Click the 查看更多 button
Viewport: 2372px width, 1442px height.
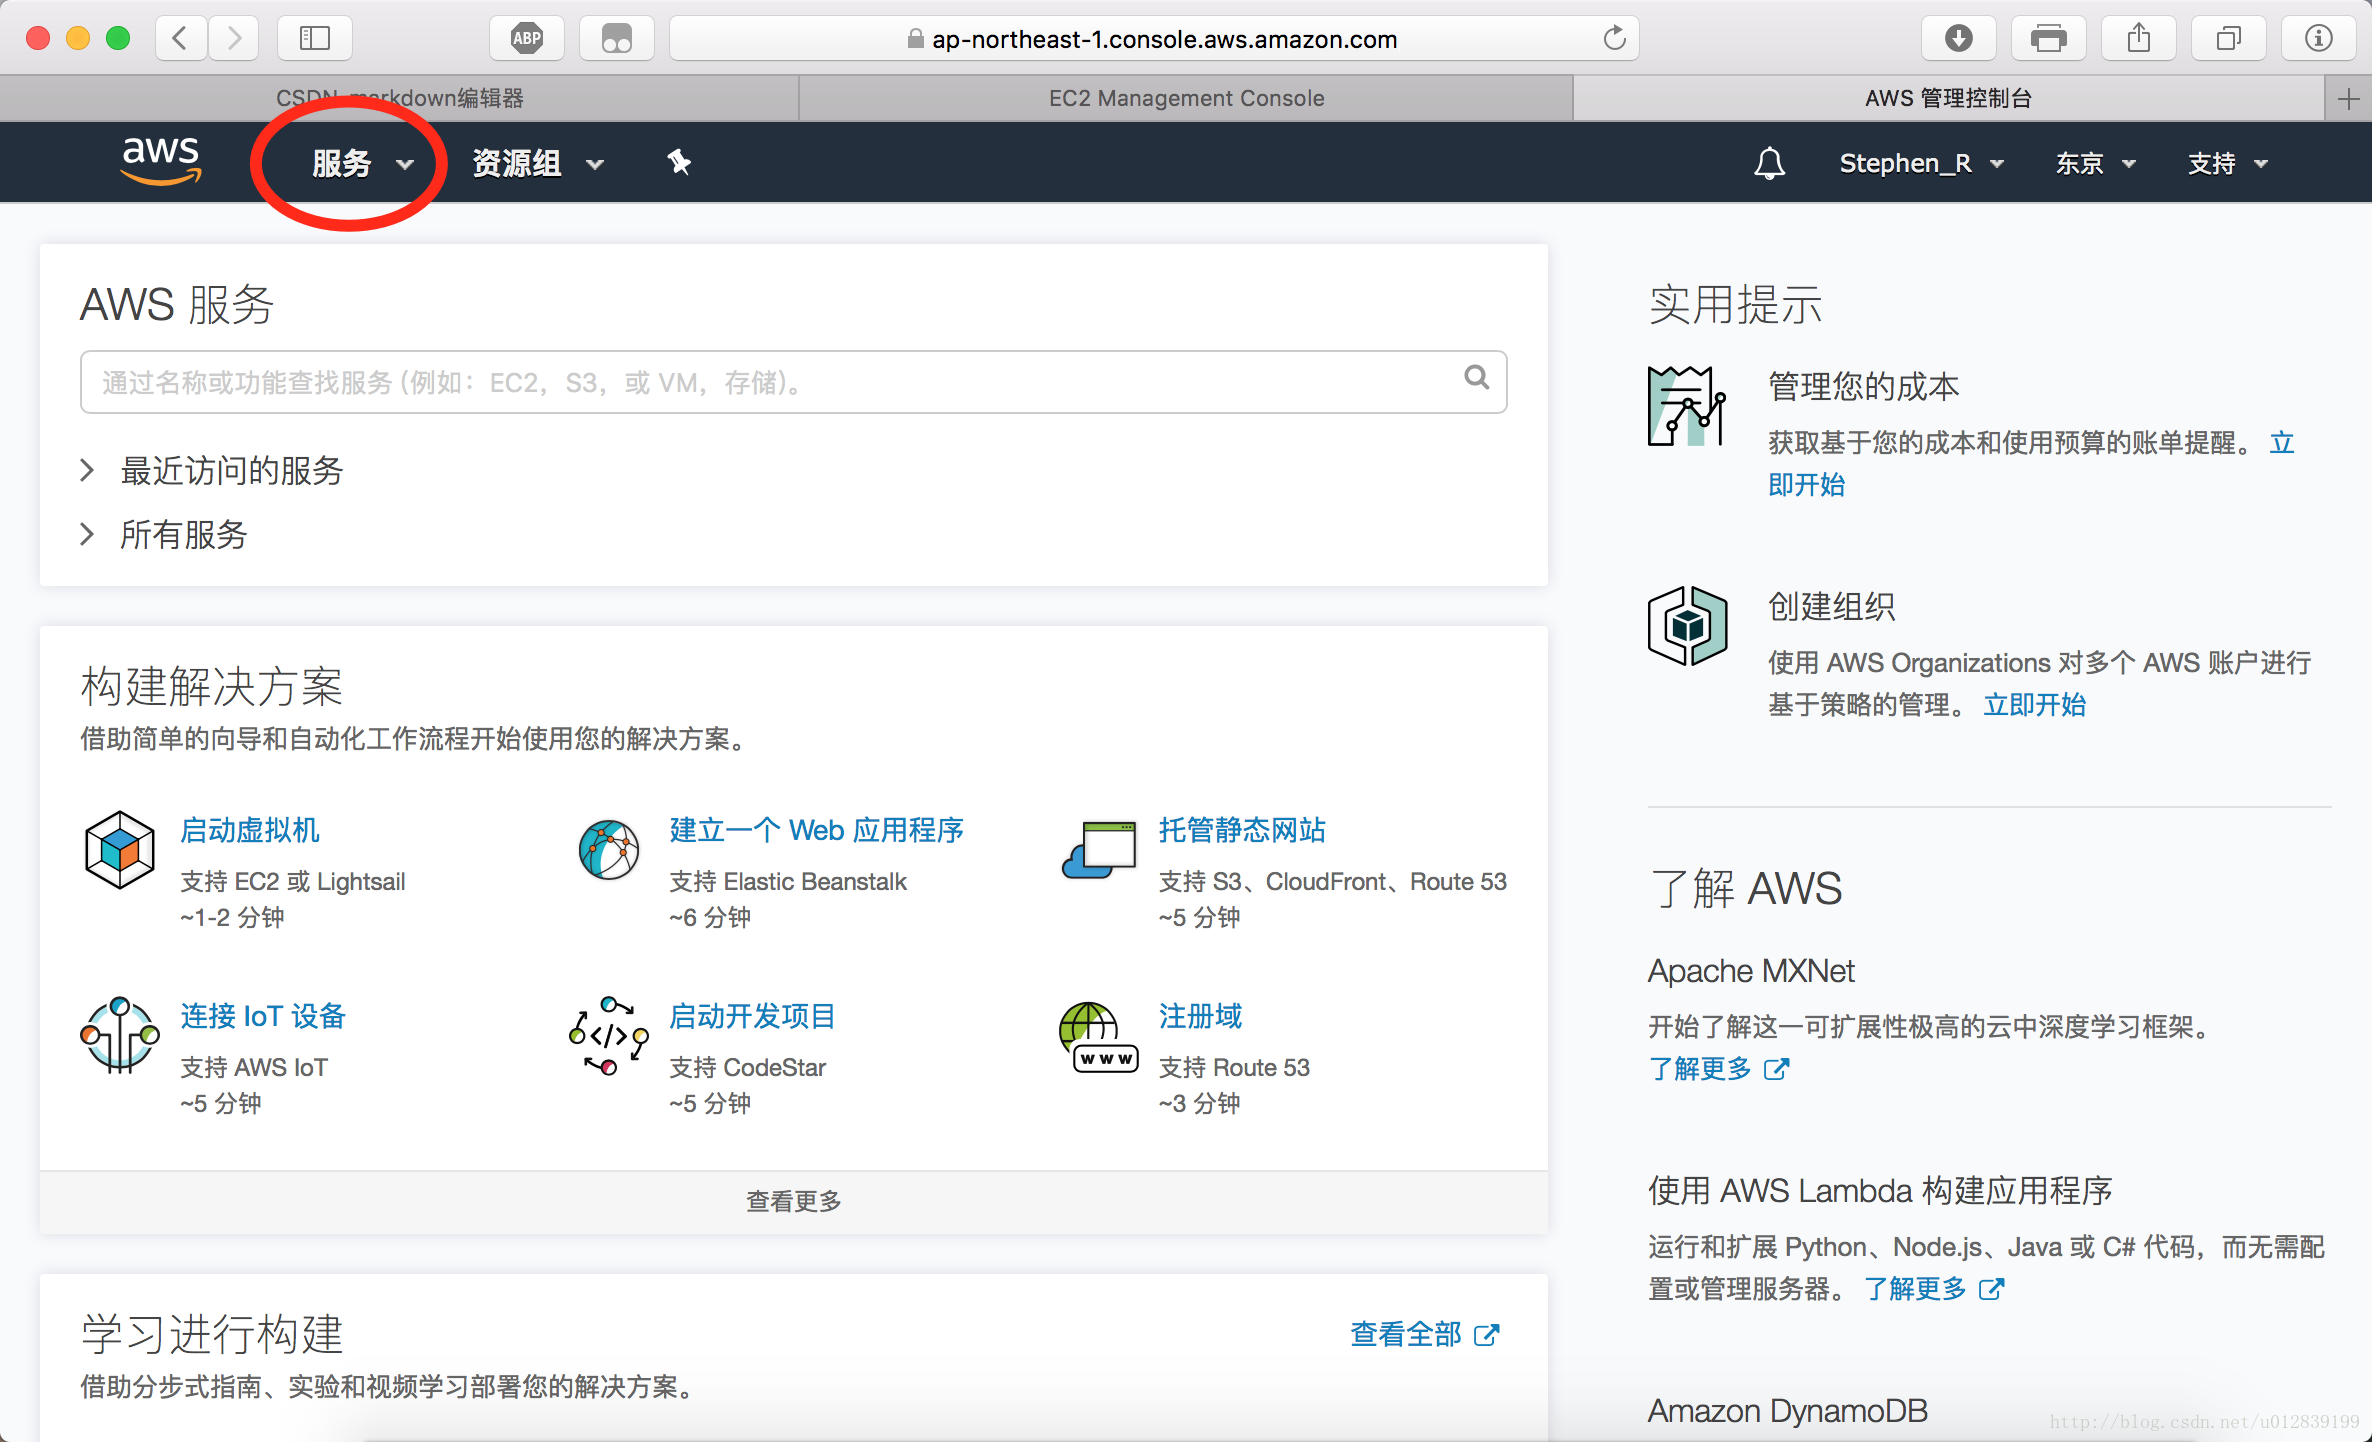click(794, 1201)
